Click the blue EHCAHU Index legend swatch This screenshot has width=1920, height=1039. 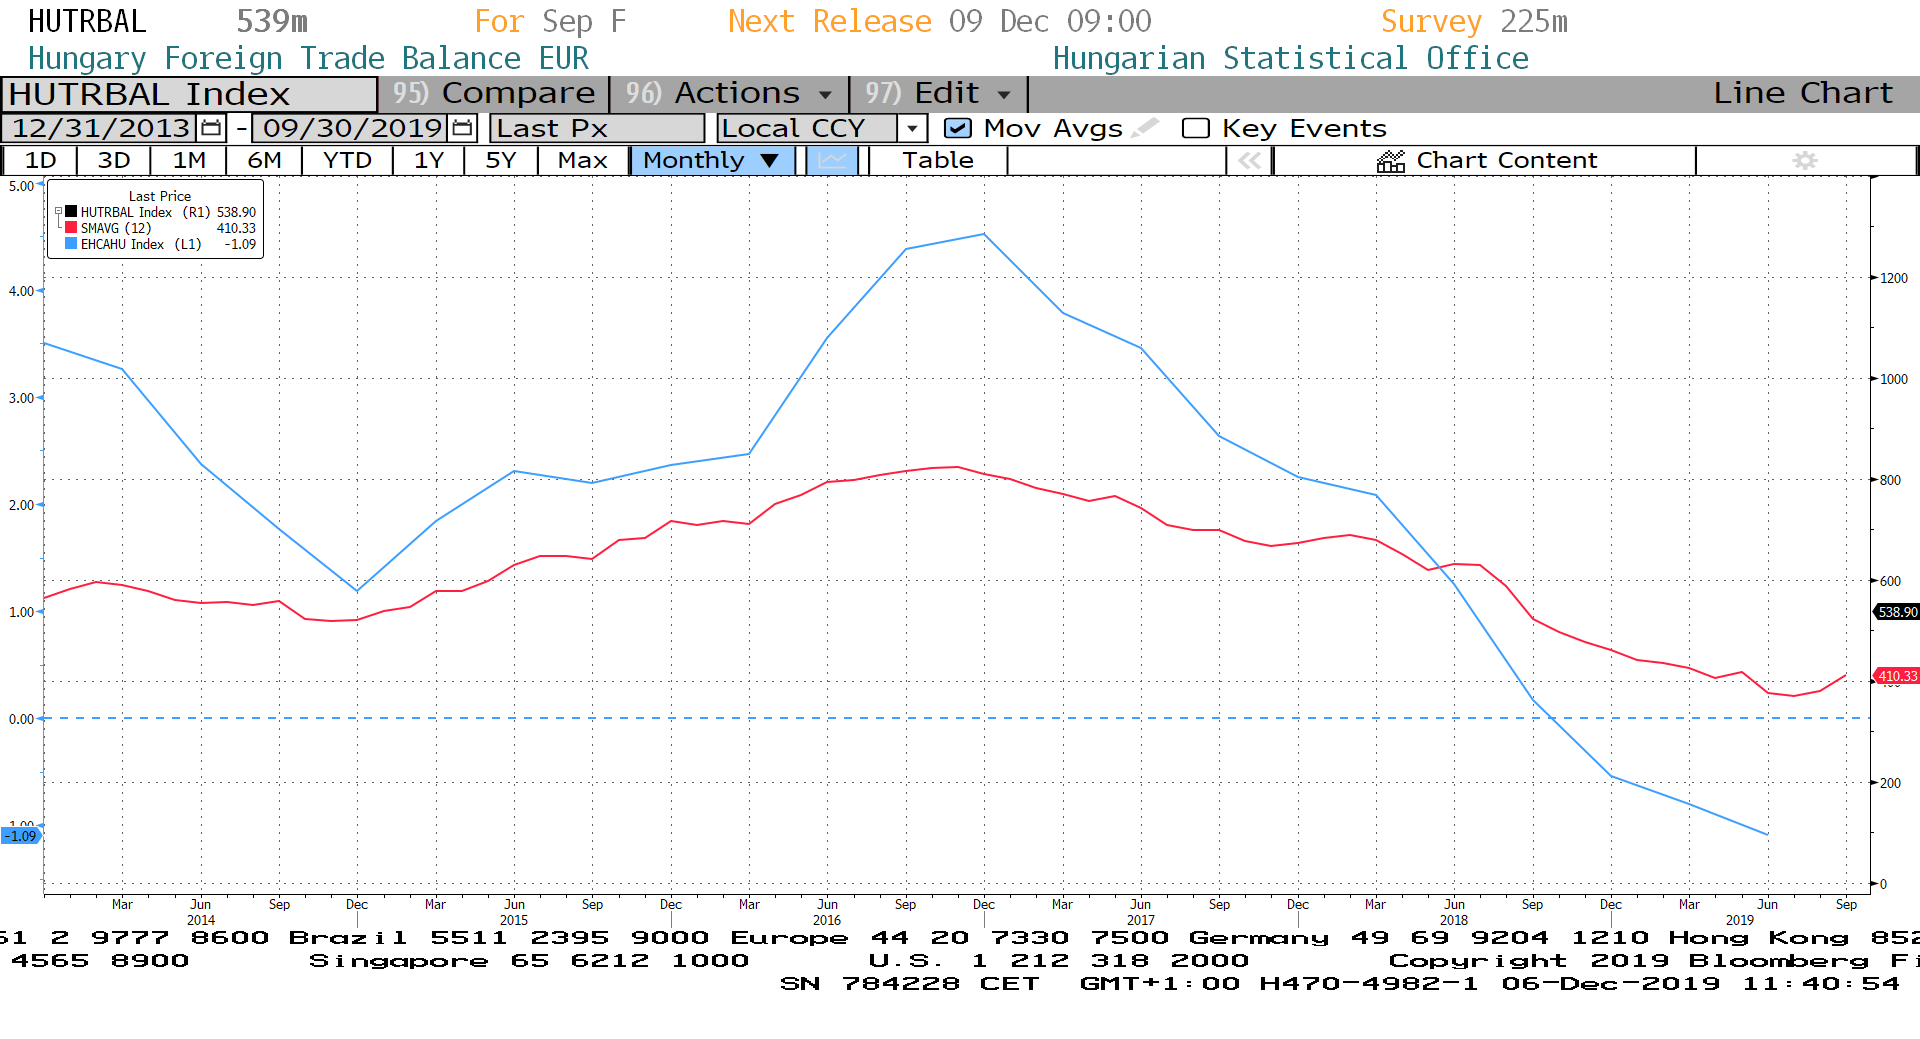[71, 243]
